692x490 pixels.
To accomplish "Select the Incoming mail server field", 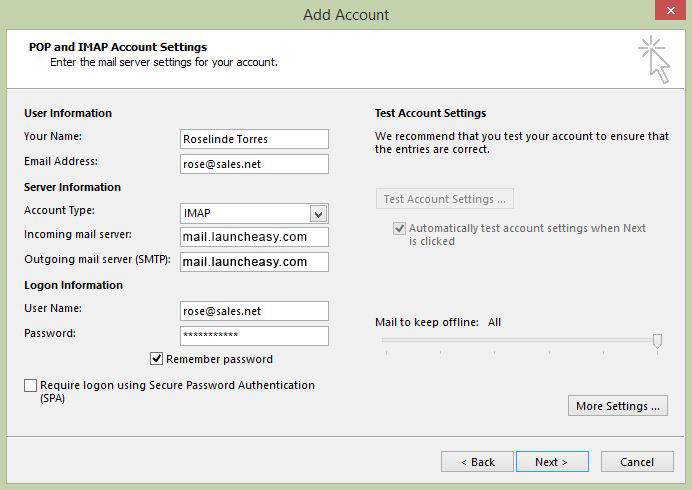I will pyautogui.click(x=254, y=237).
